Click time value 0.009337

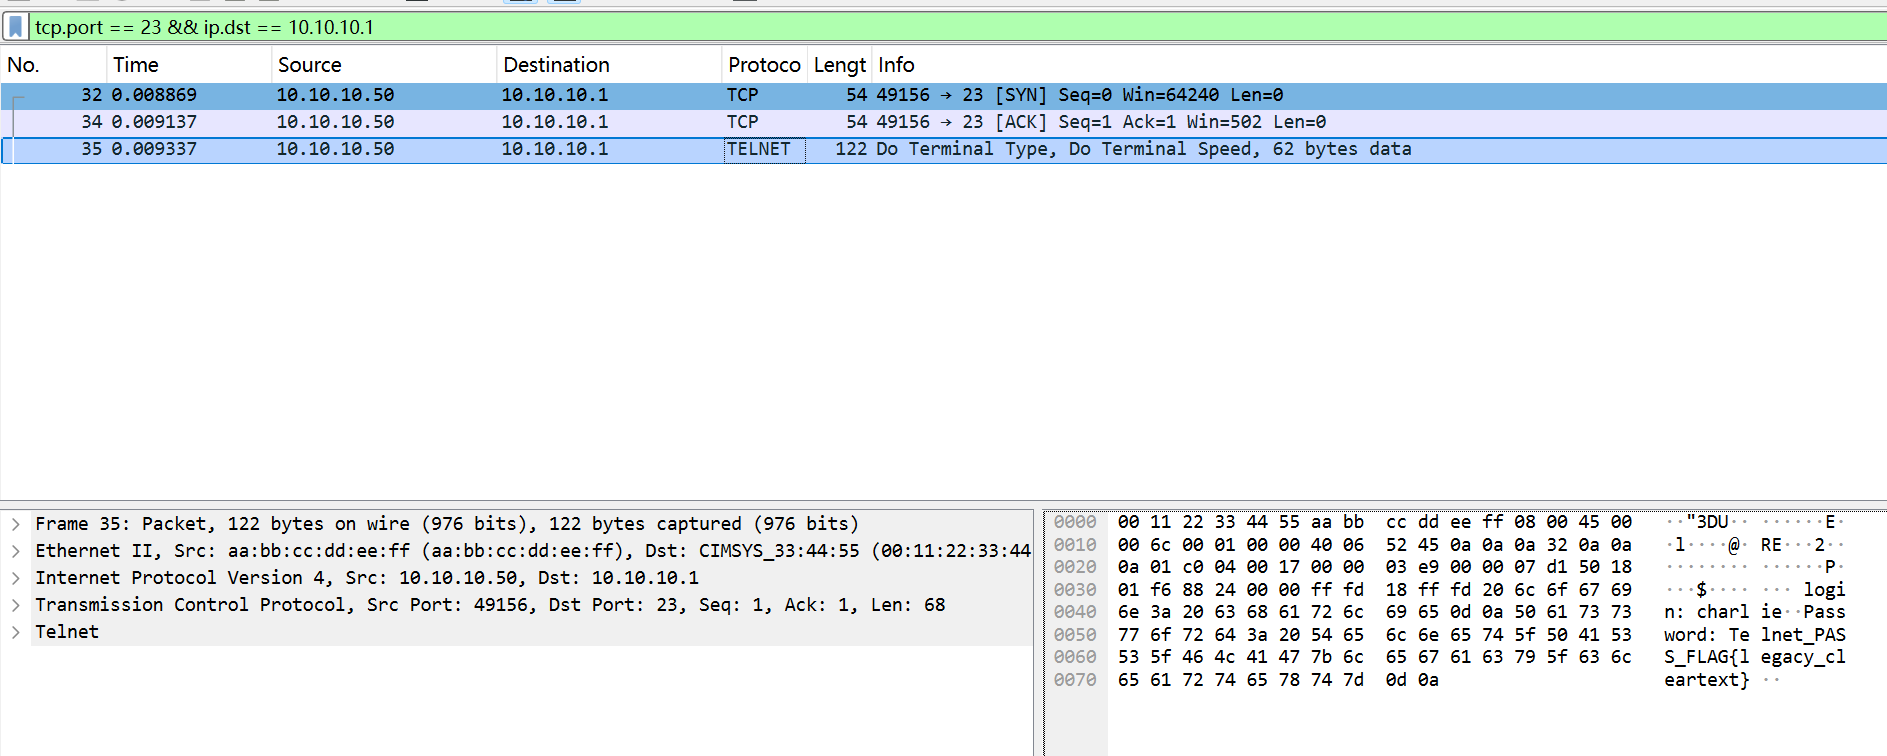154,149
